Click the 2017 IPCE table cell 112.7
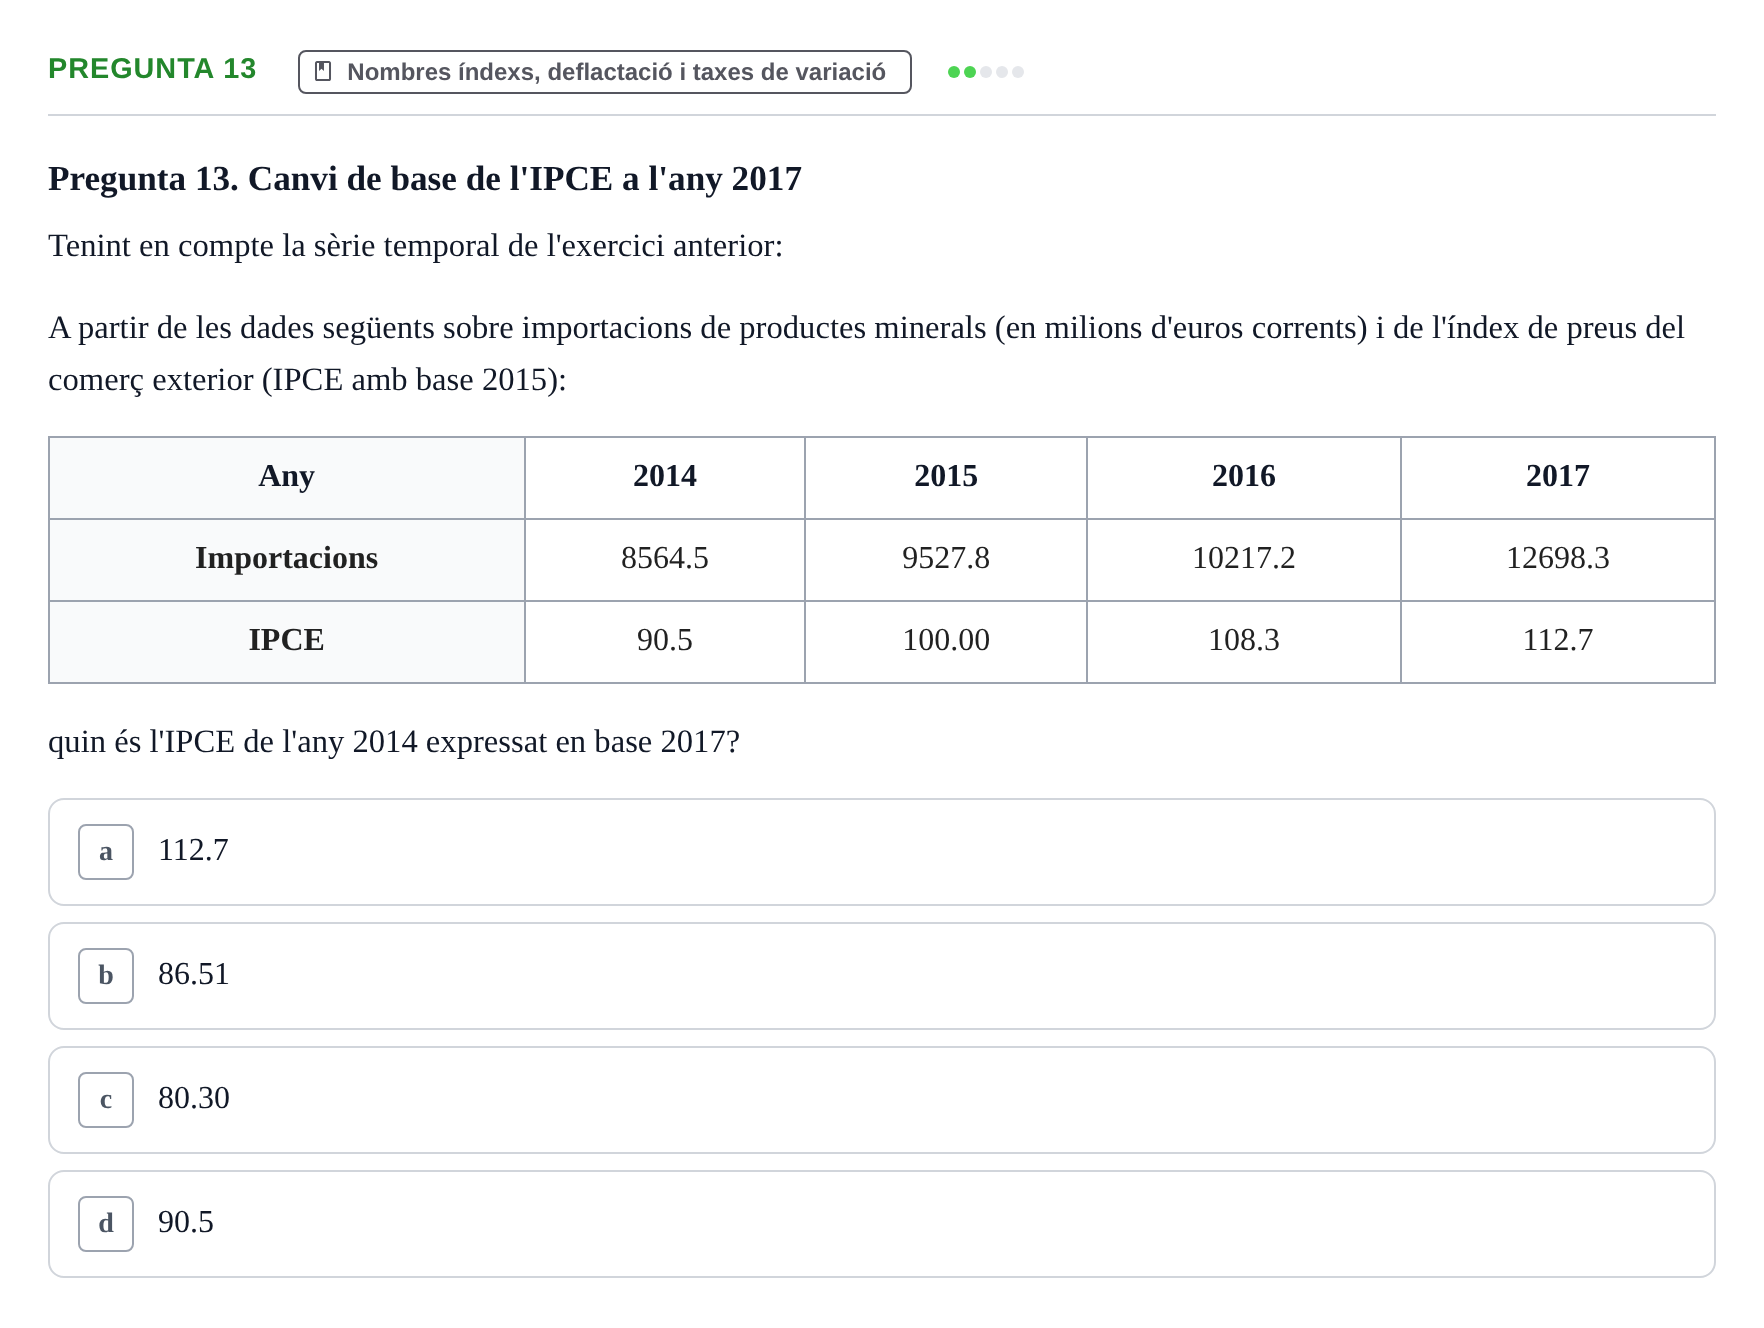Viewport: 1764px width, 1328px height. pyautogui.click(x=1558, y=642)
